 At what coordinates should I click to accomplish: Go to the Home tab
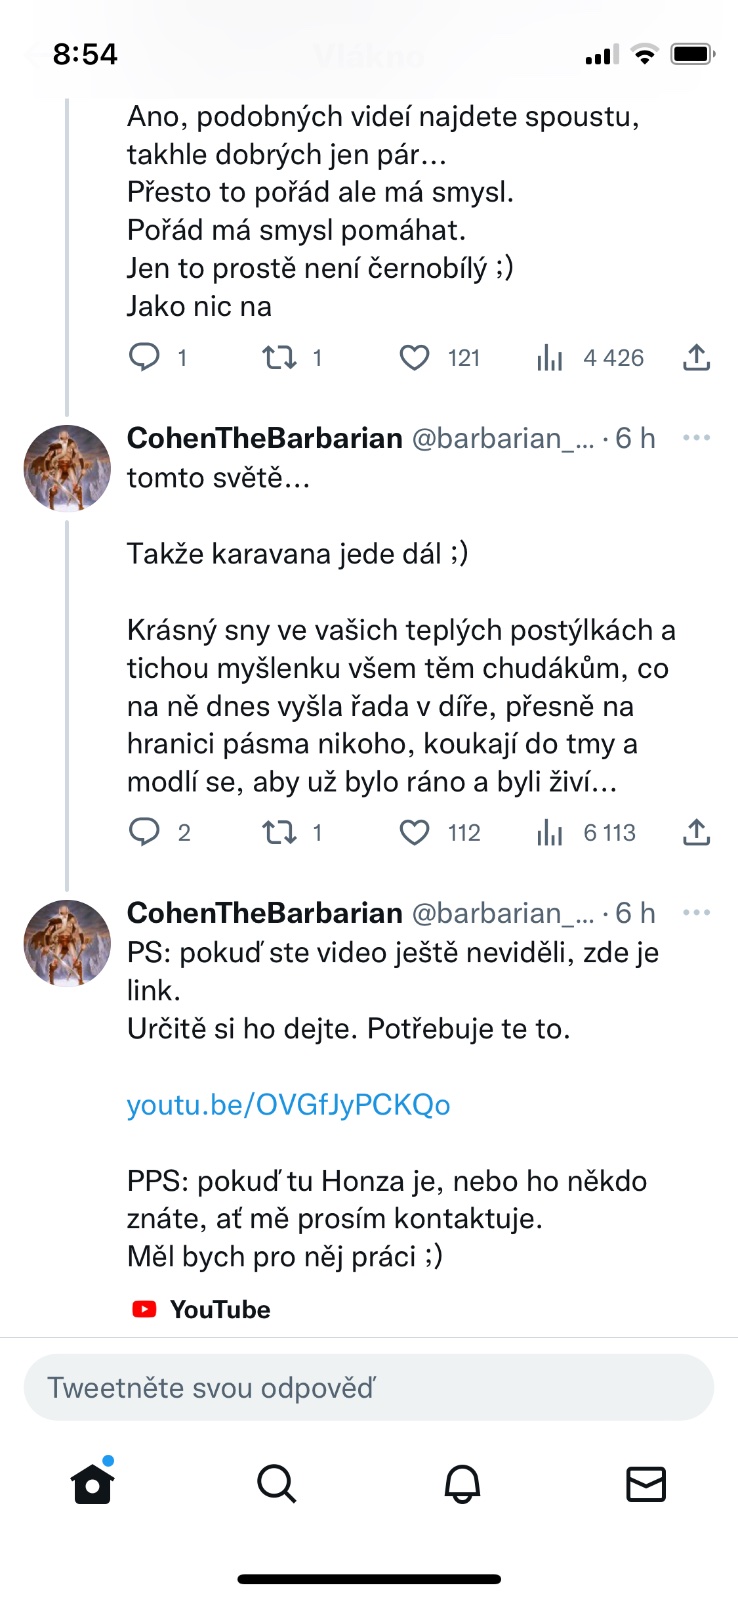pyautogui.click(x=93, y=1484)
